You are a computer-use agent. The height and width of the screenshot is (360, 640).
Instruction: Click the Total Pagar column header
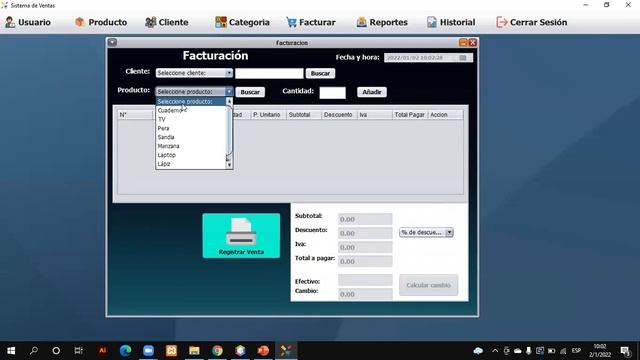[x=410, y=115]
